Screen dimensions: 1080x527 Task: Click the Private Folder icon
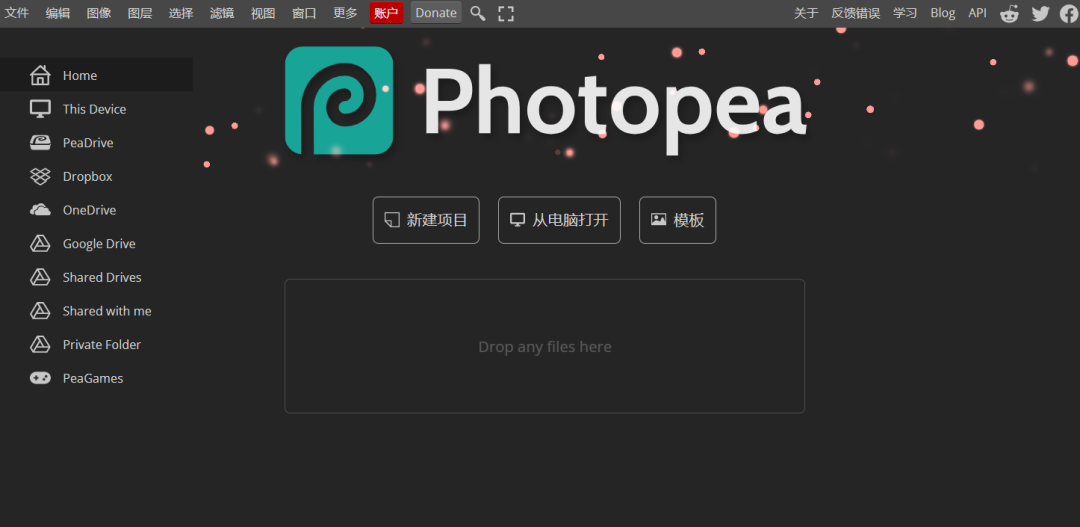[41, 344]
